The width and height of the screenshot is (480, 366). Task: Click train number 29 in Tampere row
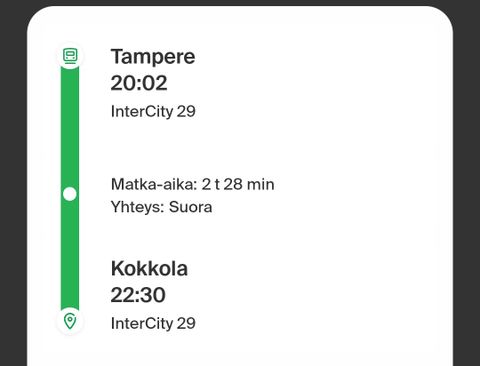tap(186, 111)
